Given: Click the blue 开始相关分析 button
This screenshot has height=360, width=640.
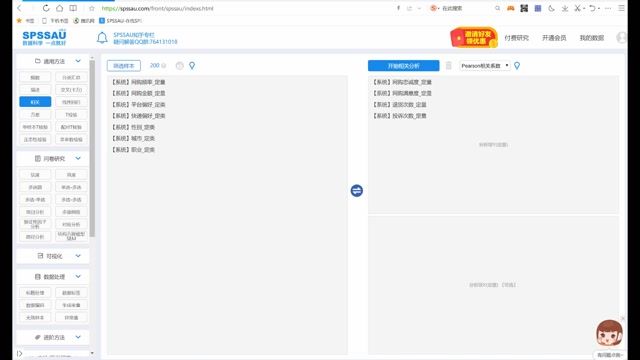Looking at the screenshot, I should pyautogui.click(x=404, y=66).
